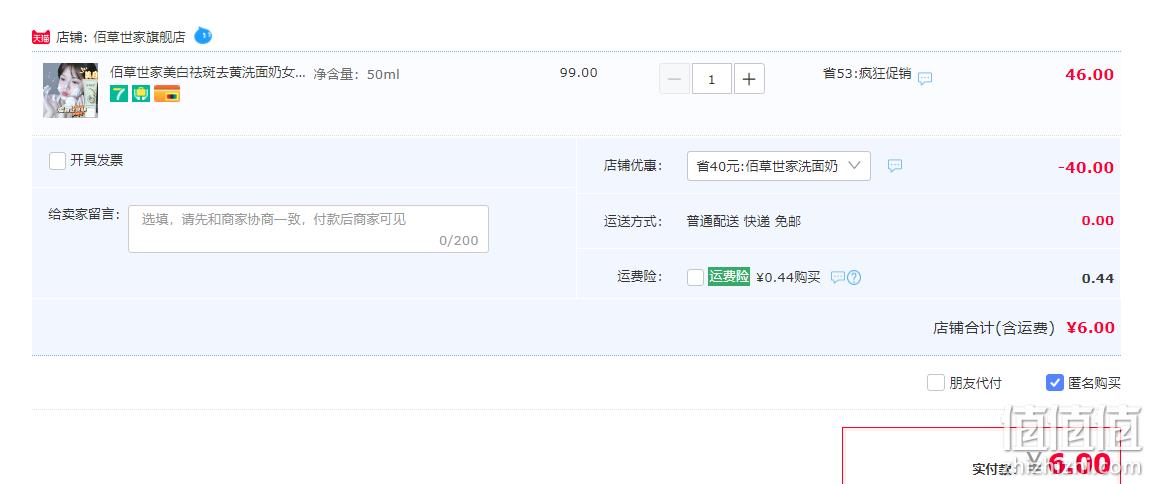Click the comment icon beside the 店铺优惠 dropdown
The width and height of the screenshot is (1151, 484).
point(894,166)
